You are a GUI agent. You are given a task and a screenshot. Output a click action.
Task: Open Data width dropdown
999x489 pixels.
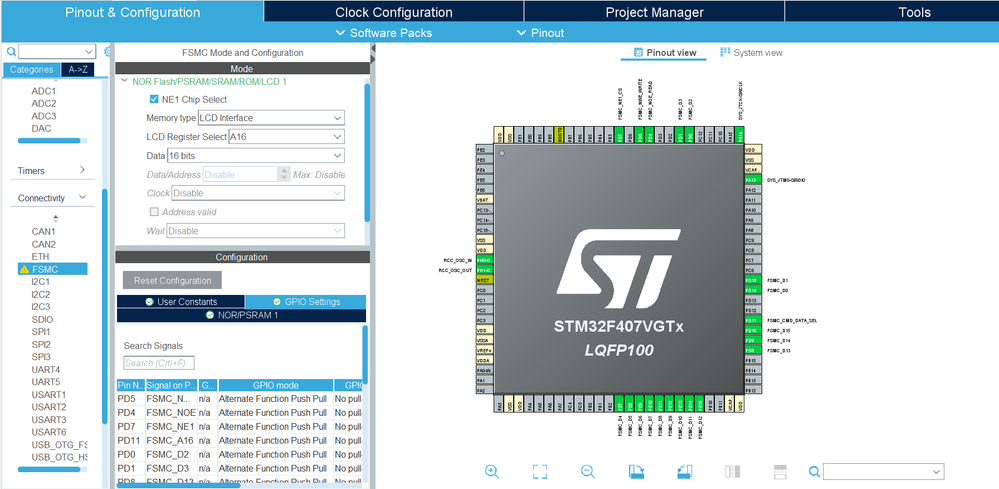click(x=255, y=155)
